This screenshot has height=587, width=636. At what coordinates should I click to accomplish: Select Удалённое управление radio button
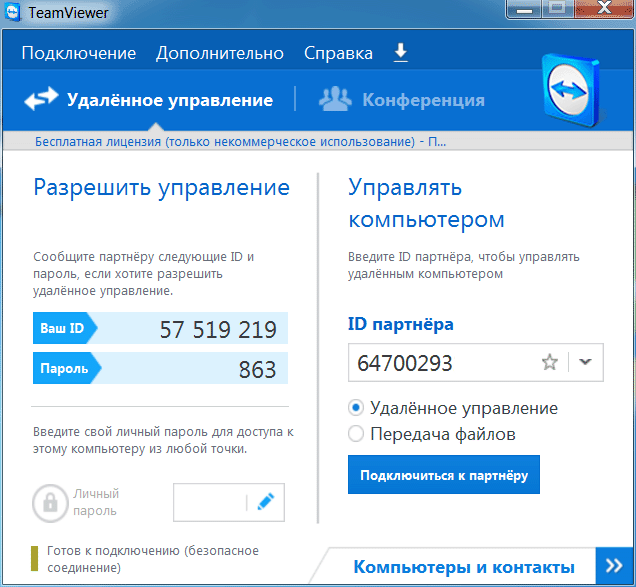coord(356,408)
